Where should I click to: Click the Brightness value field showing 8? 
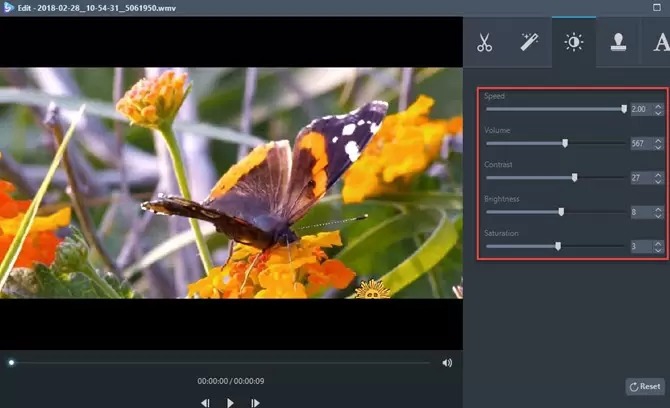tap(641, 212)
